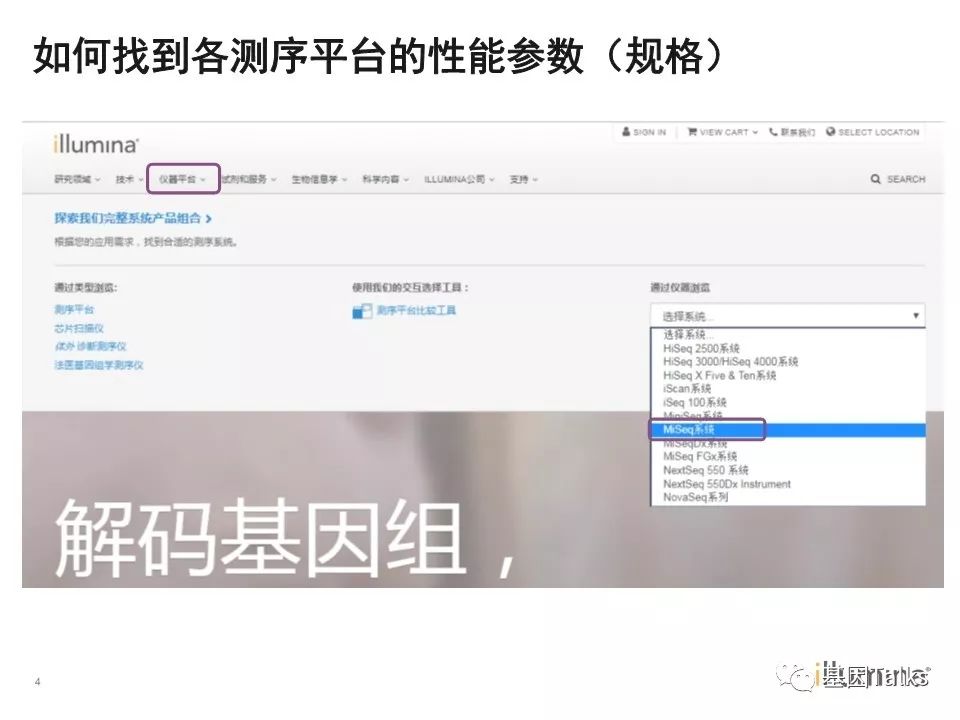This screenshot has height=720, width=960.
Task: Click the 联系我们 phone icon
Action: pos(773,132)
